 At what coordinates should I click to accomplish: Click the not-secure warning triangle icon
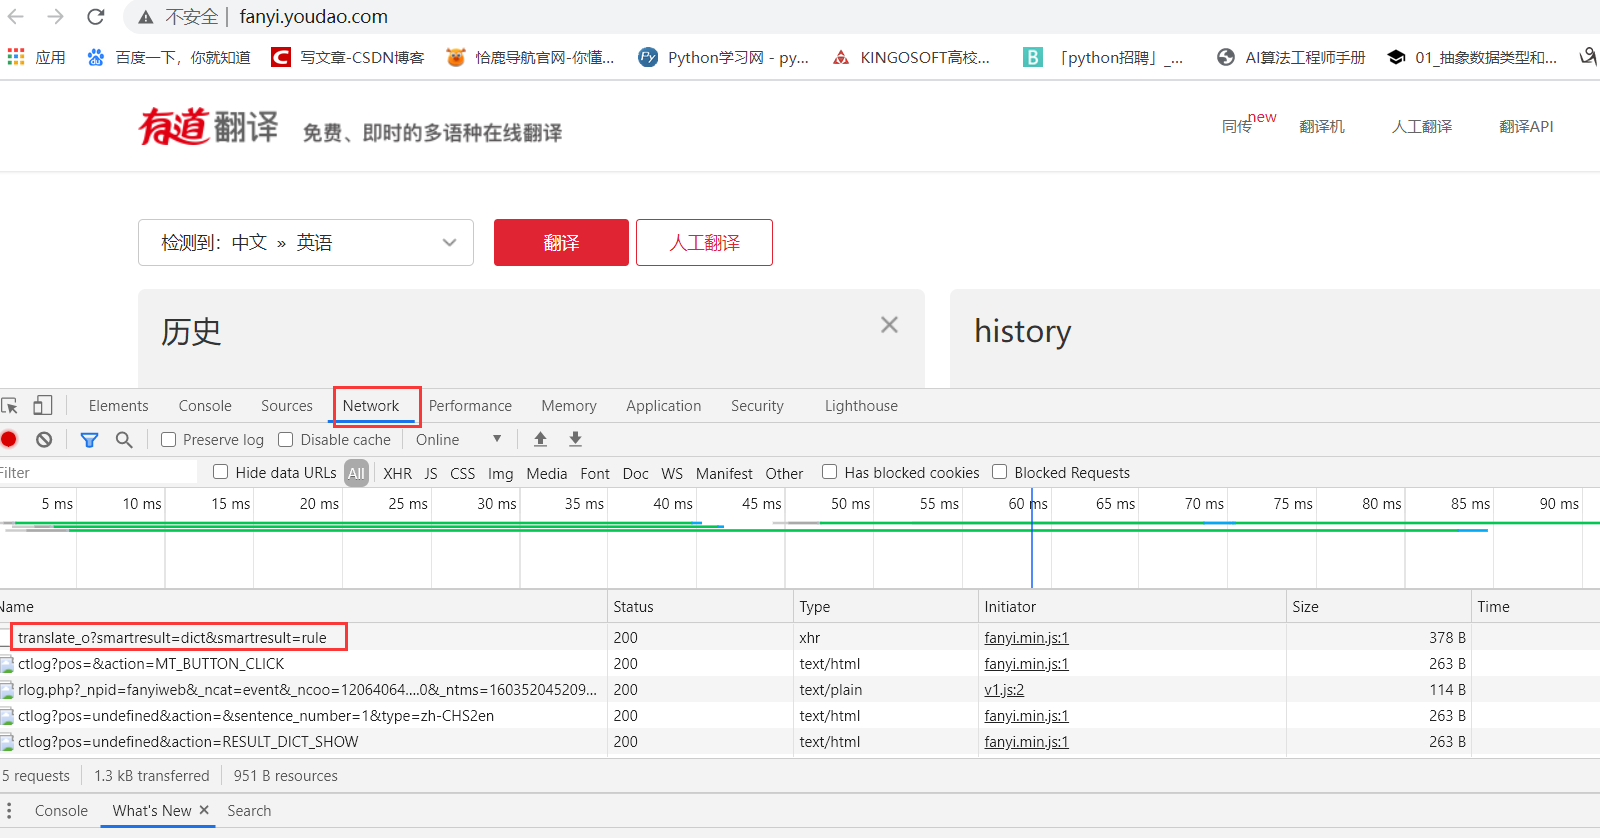[x=146, y=17]
